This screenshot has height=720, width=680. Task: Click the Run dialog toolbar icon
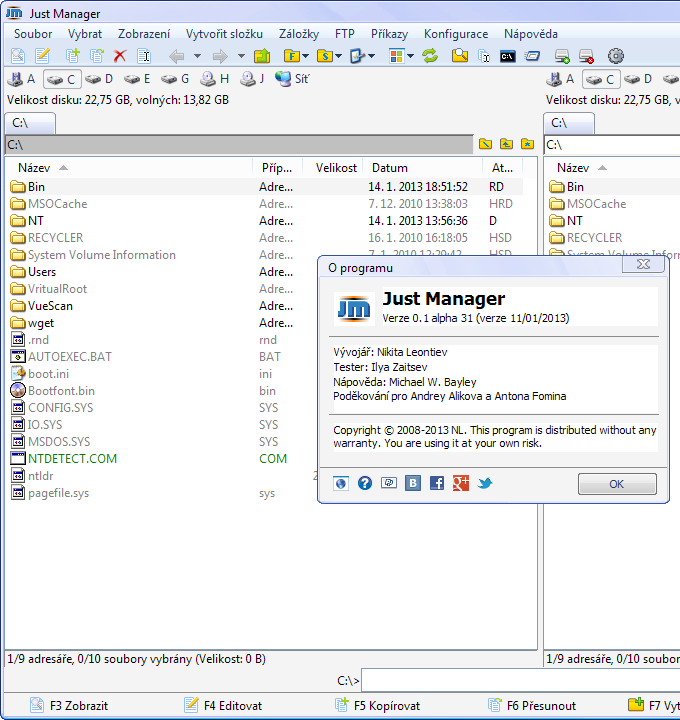(x=532, y=56)
